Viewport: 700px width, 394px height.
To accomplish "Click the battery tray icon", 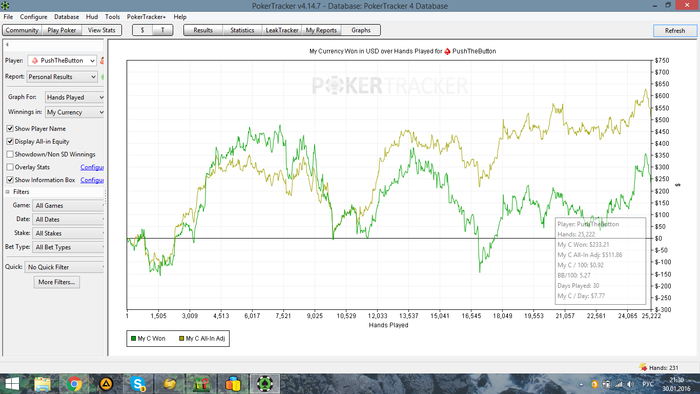I will 606,384.
